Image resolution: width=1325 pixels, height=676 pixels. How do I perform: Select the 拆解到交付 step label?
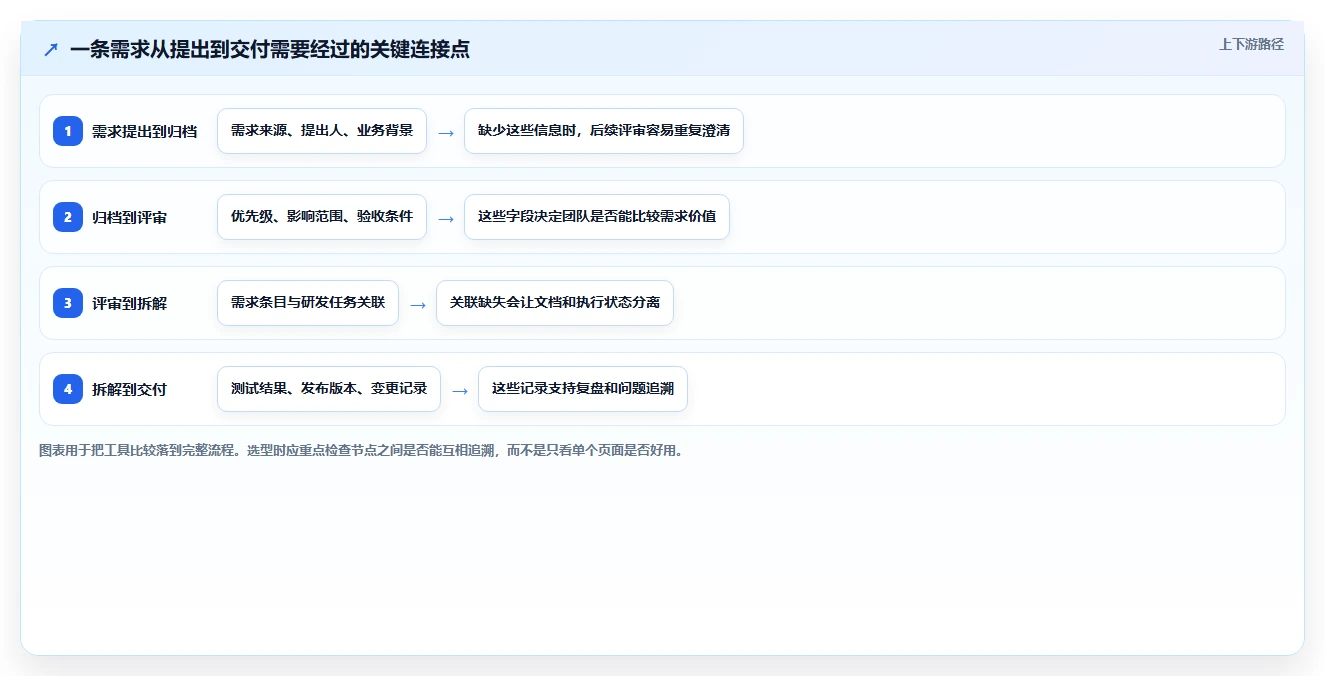(x=129, y=389)
